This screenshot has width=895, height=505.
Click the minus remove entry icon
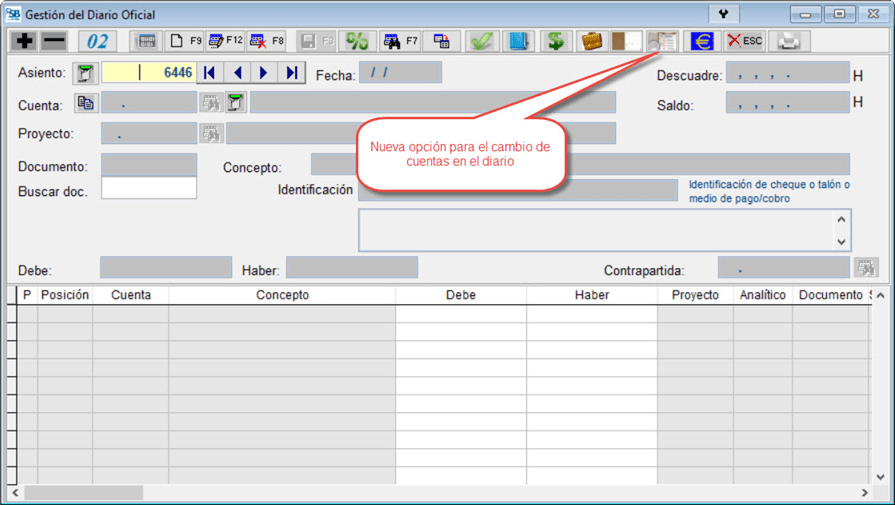pyautogui.click(x=54, y=41)
